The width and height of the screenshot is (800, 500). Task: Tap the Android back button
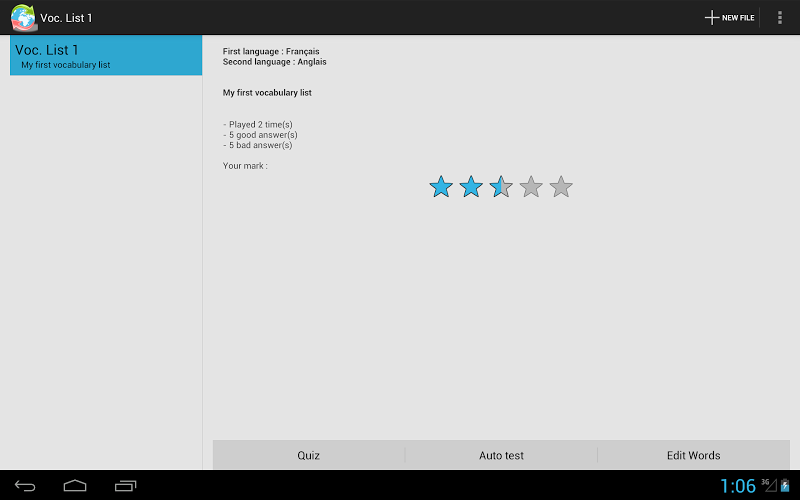click(x=25, y=485)
